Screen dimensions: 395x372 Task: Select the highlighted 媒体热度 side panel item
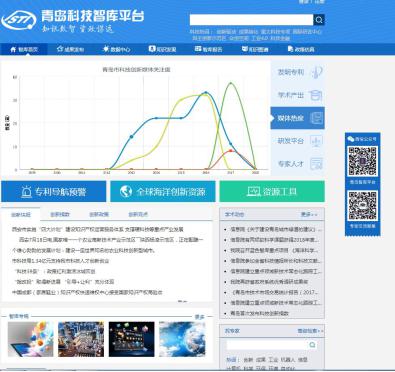click(x=297, y=118)
